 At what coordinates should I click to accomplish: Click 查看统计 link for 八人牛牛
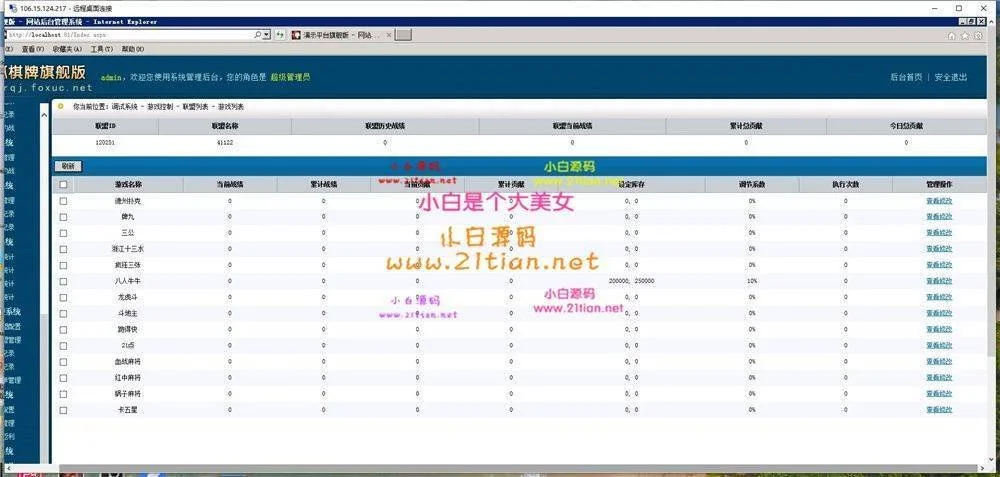tap(939, 281)
